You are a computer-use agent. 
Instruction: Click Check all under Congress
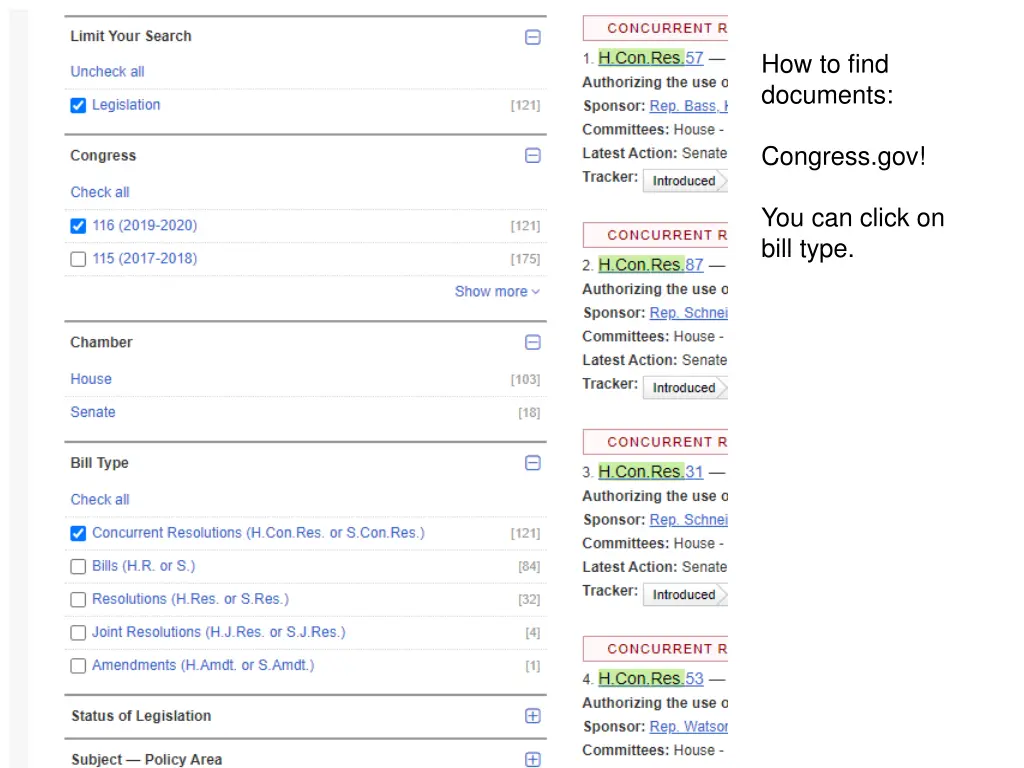(x=100, y=192)
